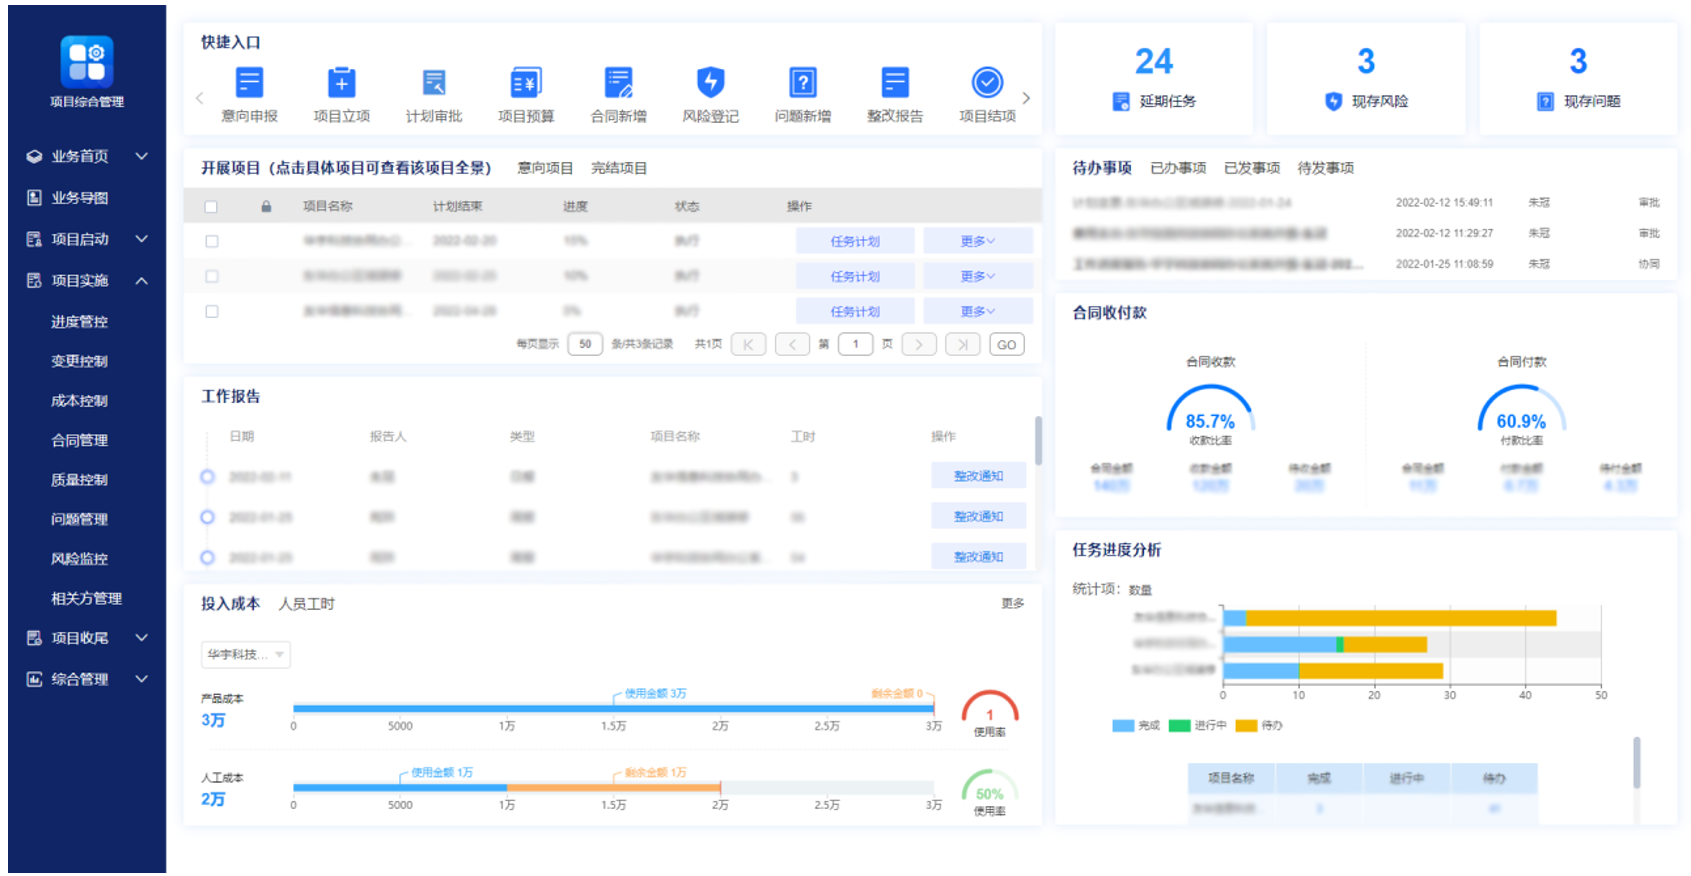Launch the 项目预算 quick entry icon

pyautogui.click(x=526, y=82)
